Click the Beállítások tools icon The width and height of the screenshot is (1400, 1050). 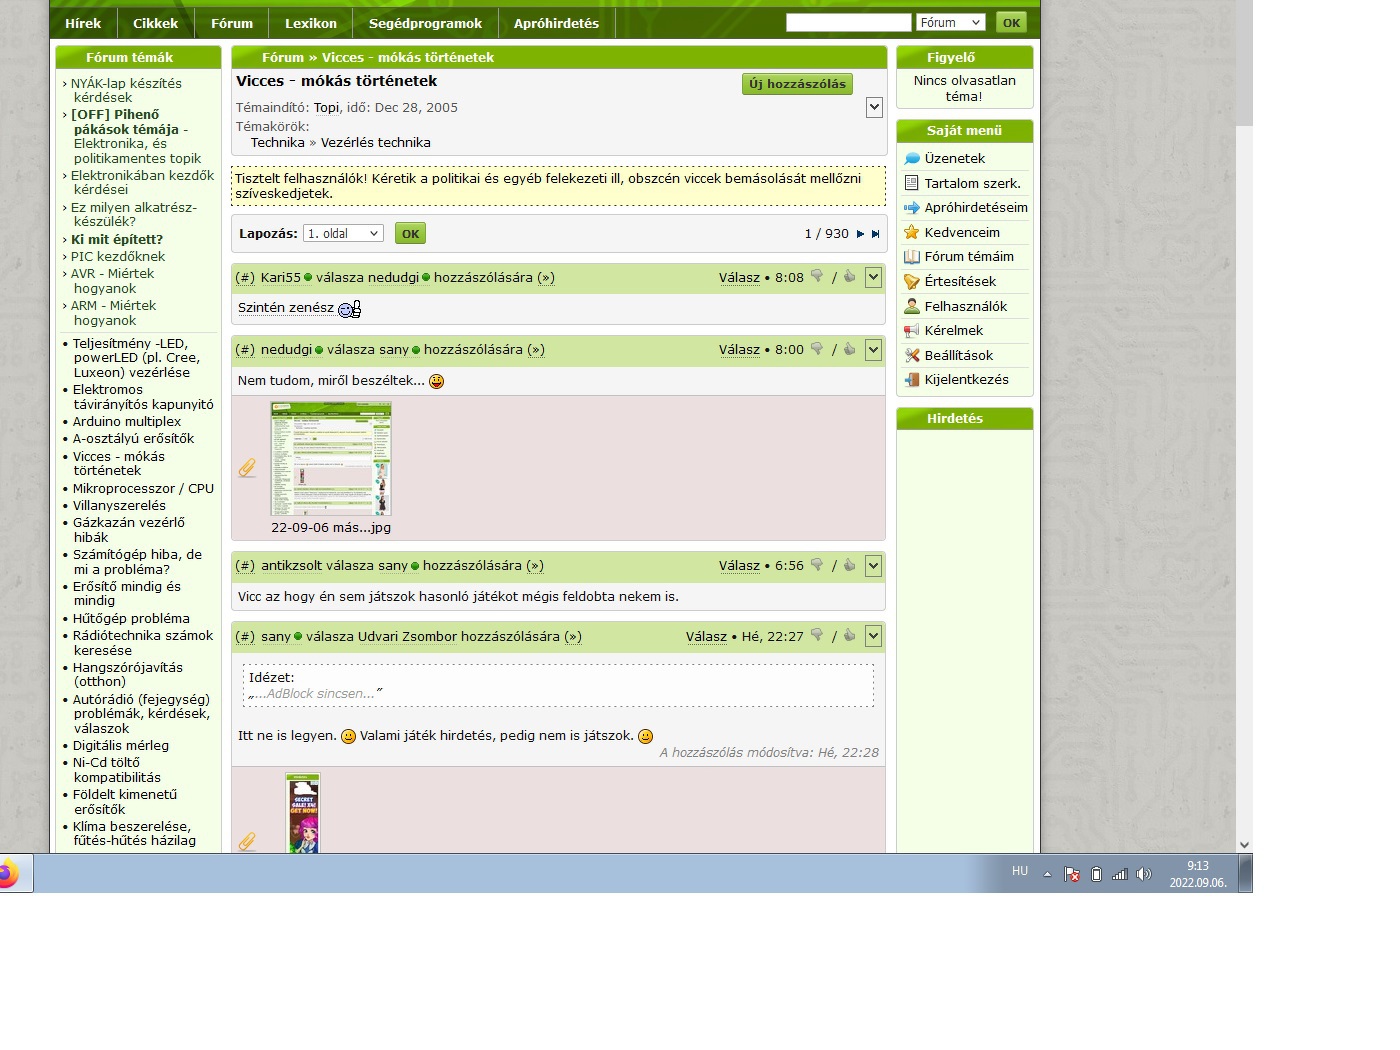pyautogui.click(x=912, y=355)
